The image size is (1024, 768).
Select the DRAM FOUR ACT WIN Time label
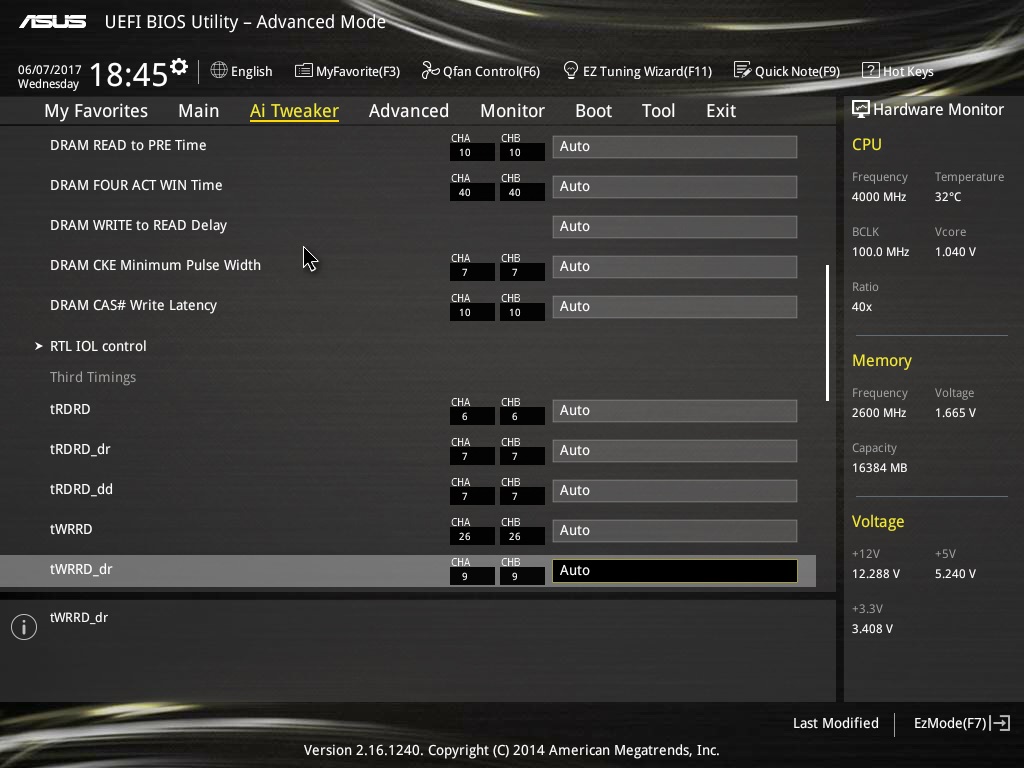click(x=136, y=185)
